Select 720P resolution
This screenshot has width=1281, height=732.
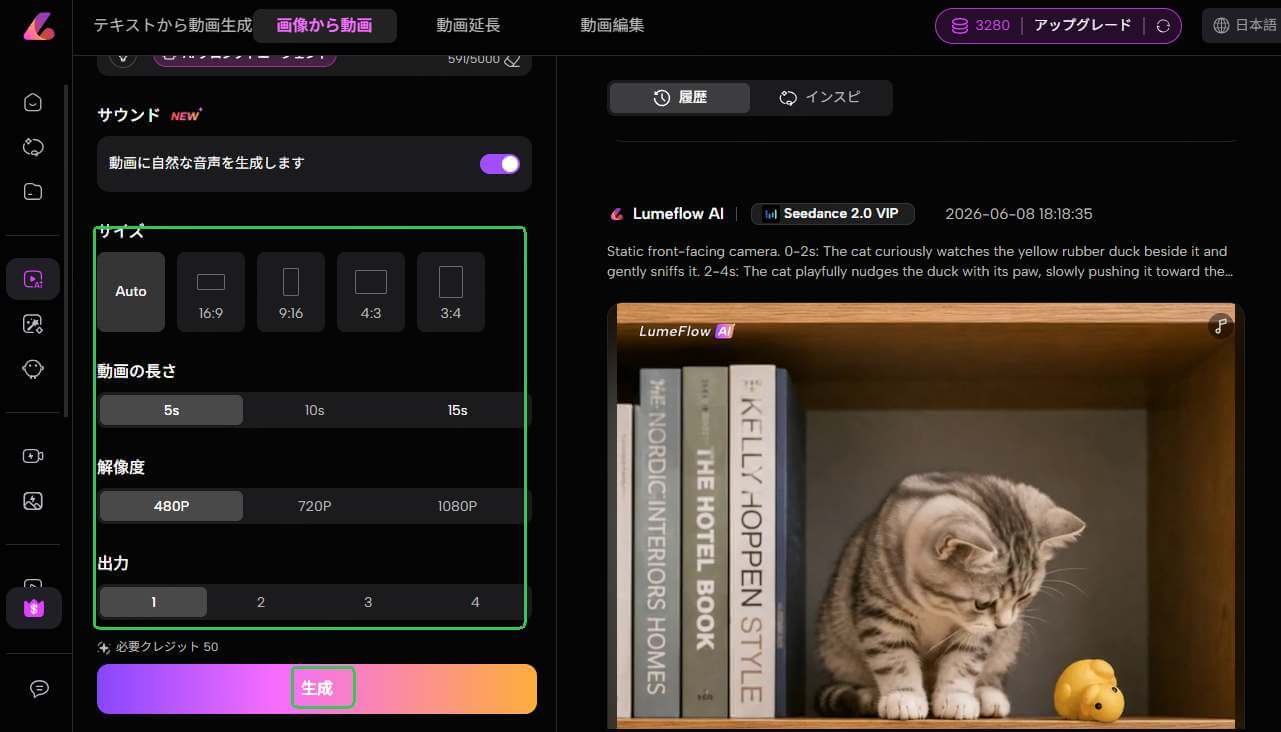point(314,506)
